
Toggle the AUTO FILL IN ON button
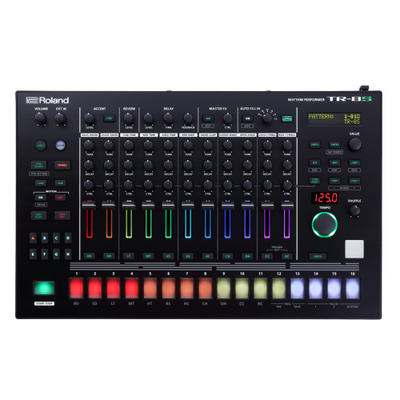(x=247, y=118)
